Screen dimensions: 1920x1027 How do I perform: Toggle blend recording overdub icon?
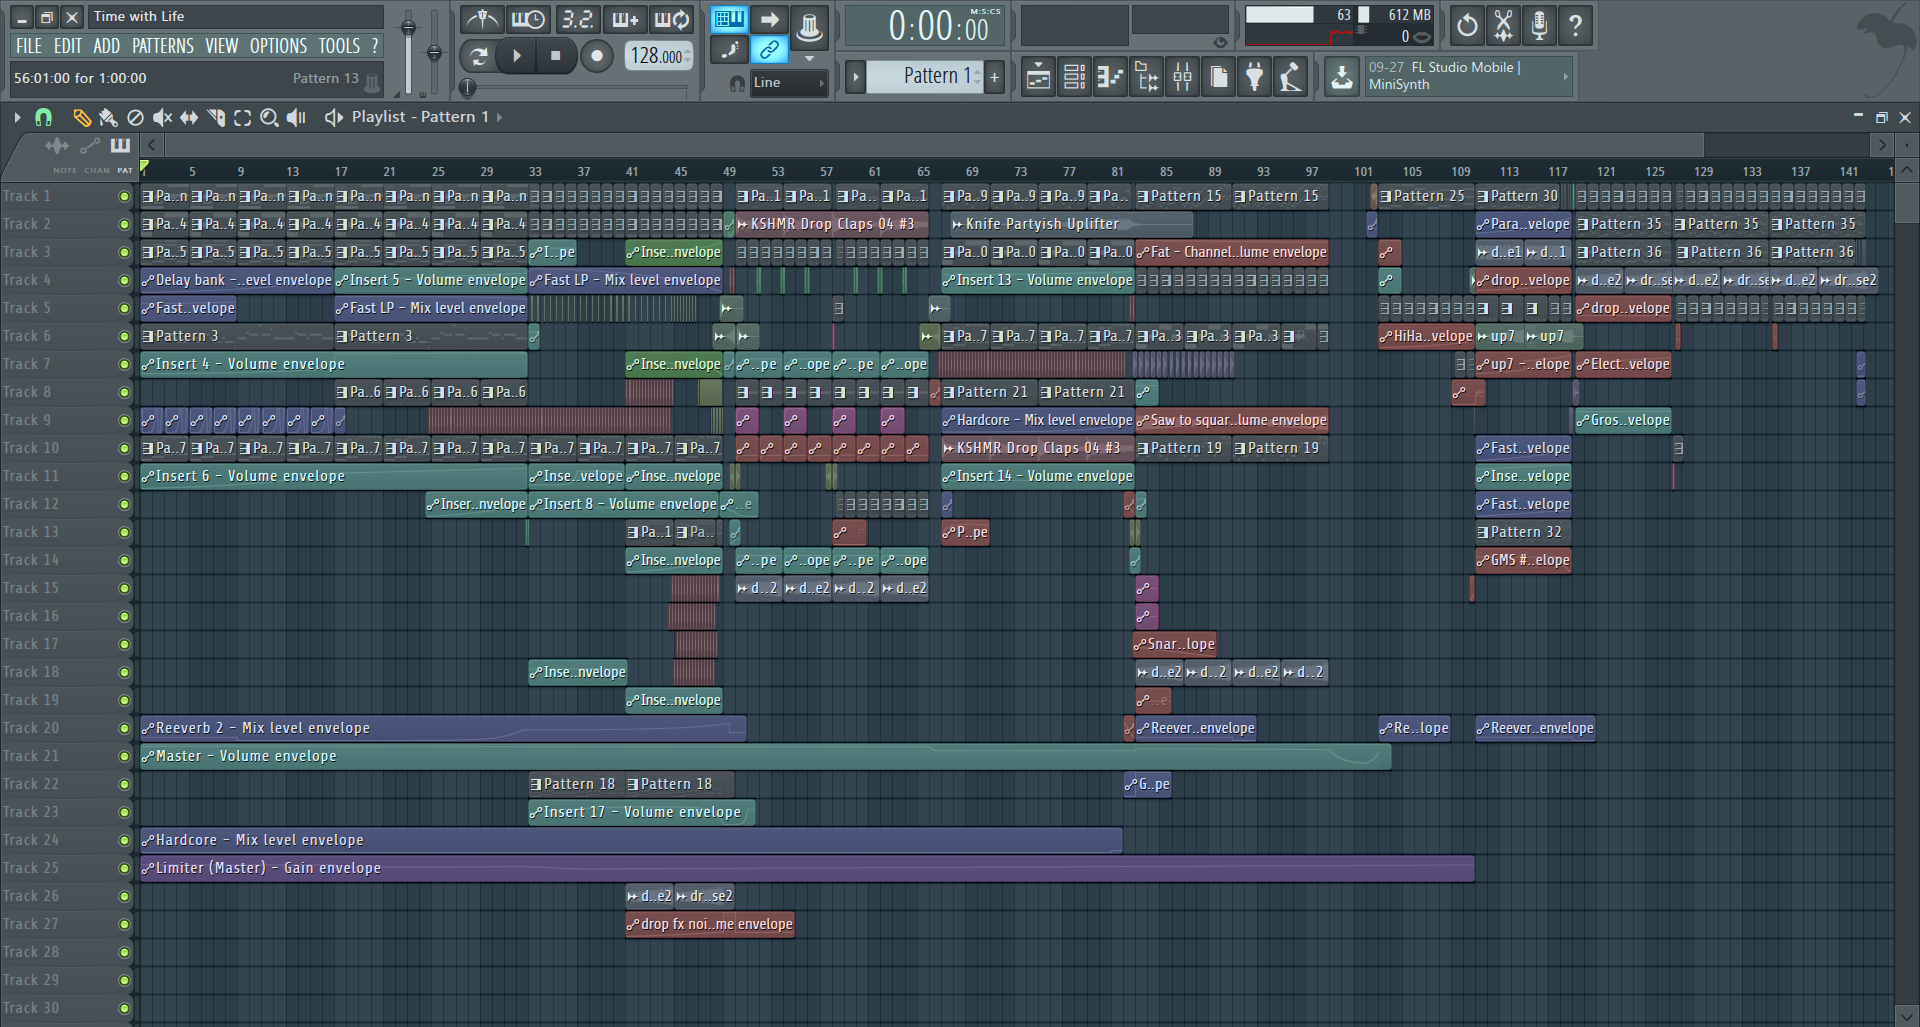coord(624,19)
